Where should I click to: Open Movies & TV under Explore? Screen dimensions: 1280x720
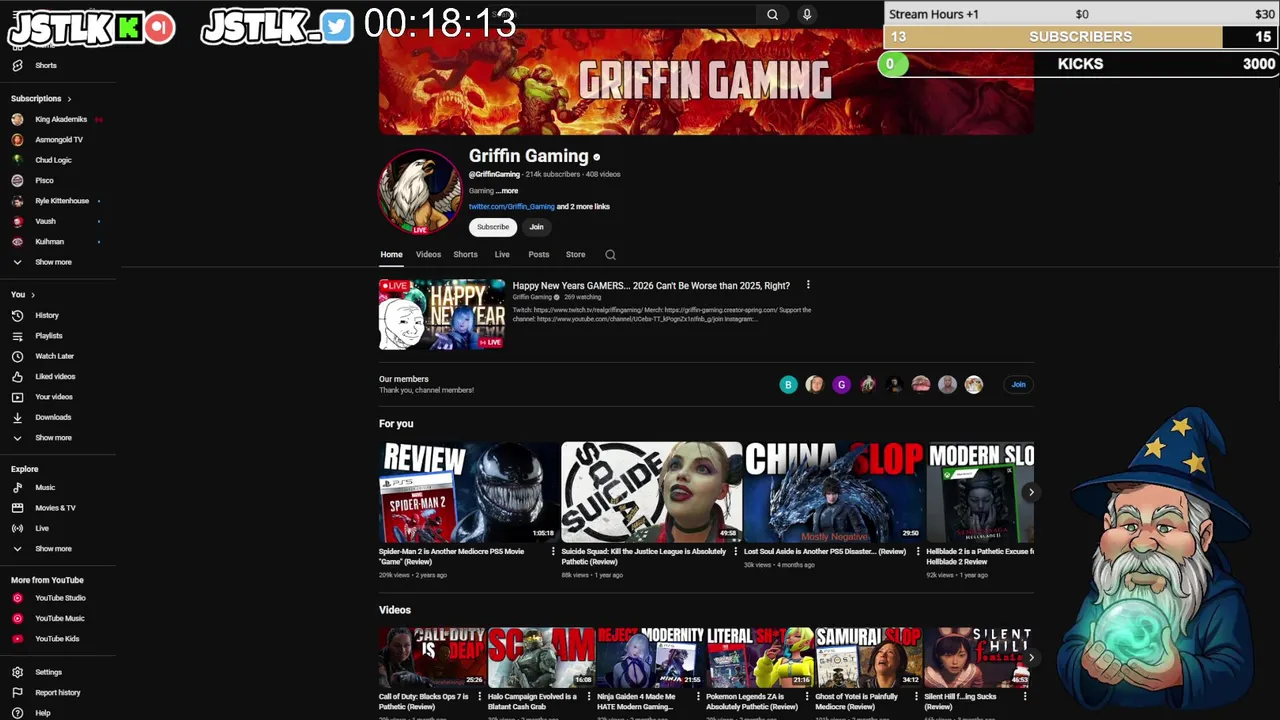[55, 508]
